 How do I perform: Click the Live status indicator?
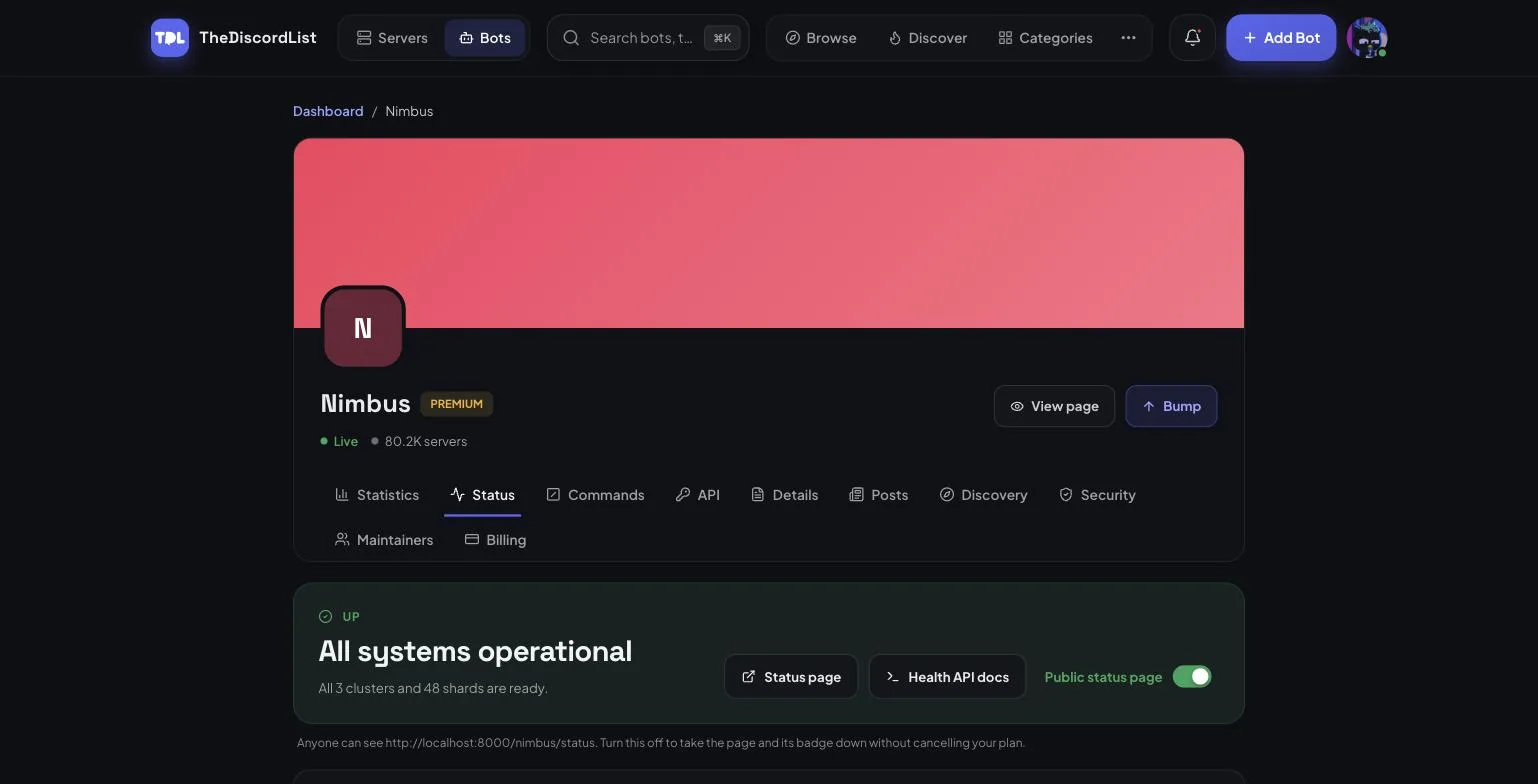(339, 441)
